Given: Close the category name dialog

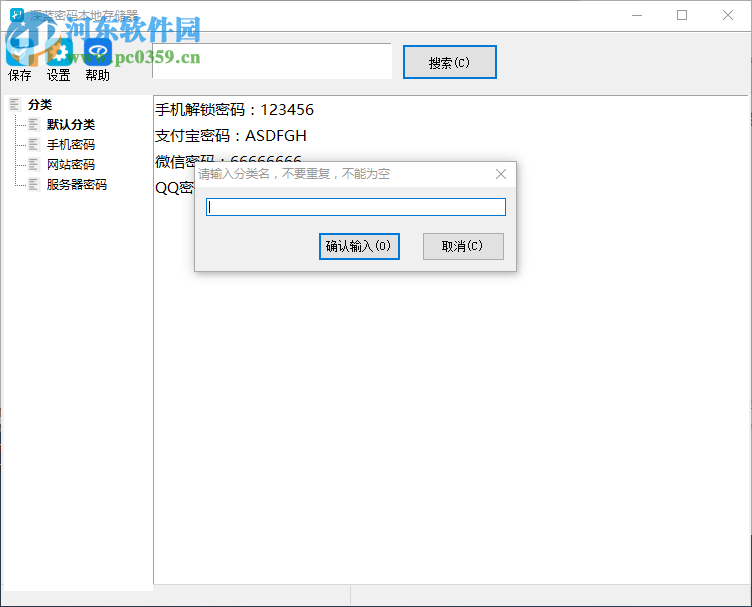Looking at the screenshot, I should click(501, 174).
